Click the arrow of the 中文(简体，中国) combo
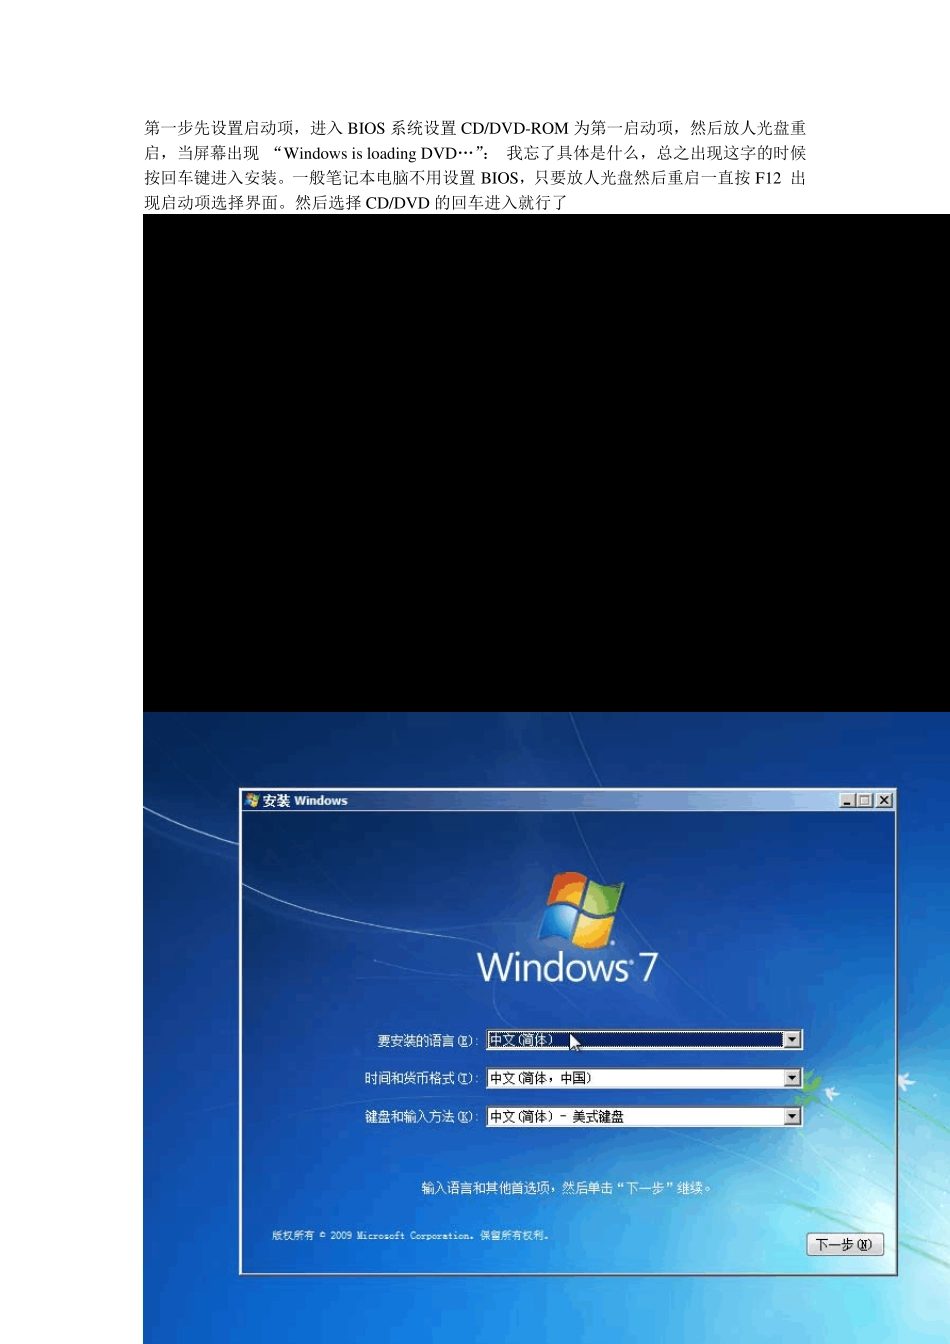 coord(792,1078)
